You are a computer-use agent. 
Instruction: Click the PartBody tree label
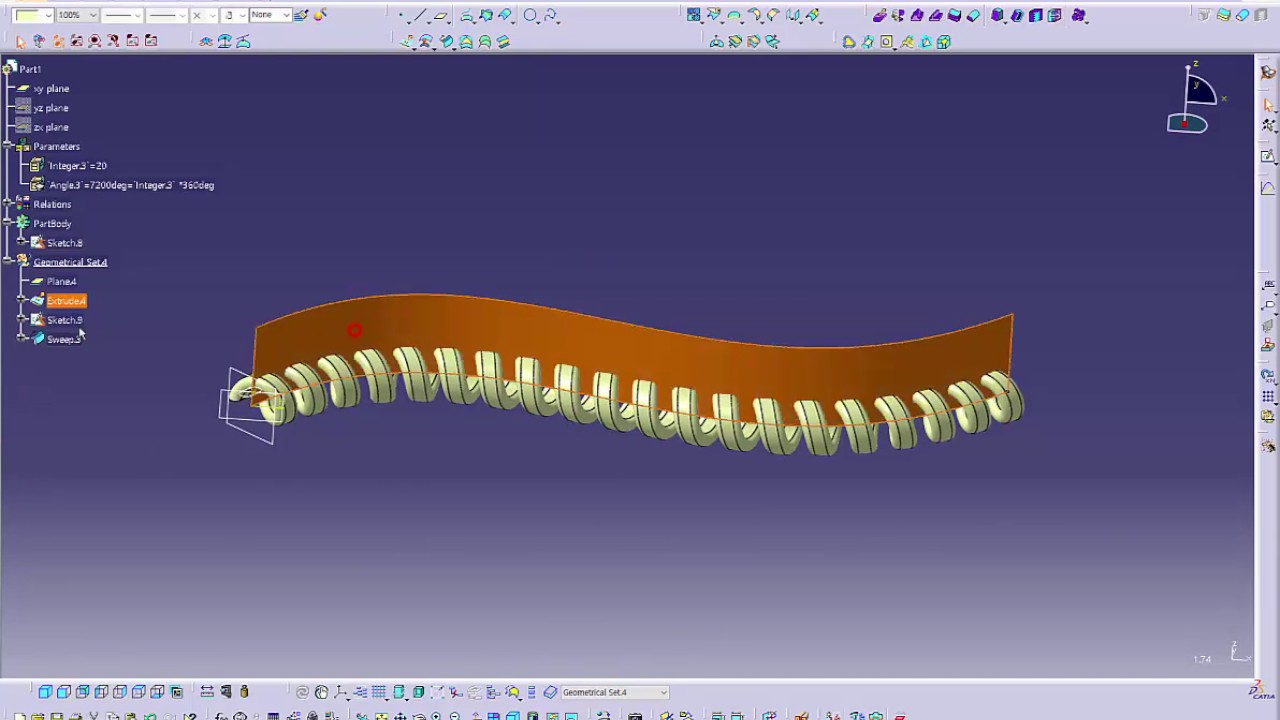pos(52,223)
